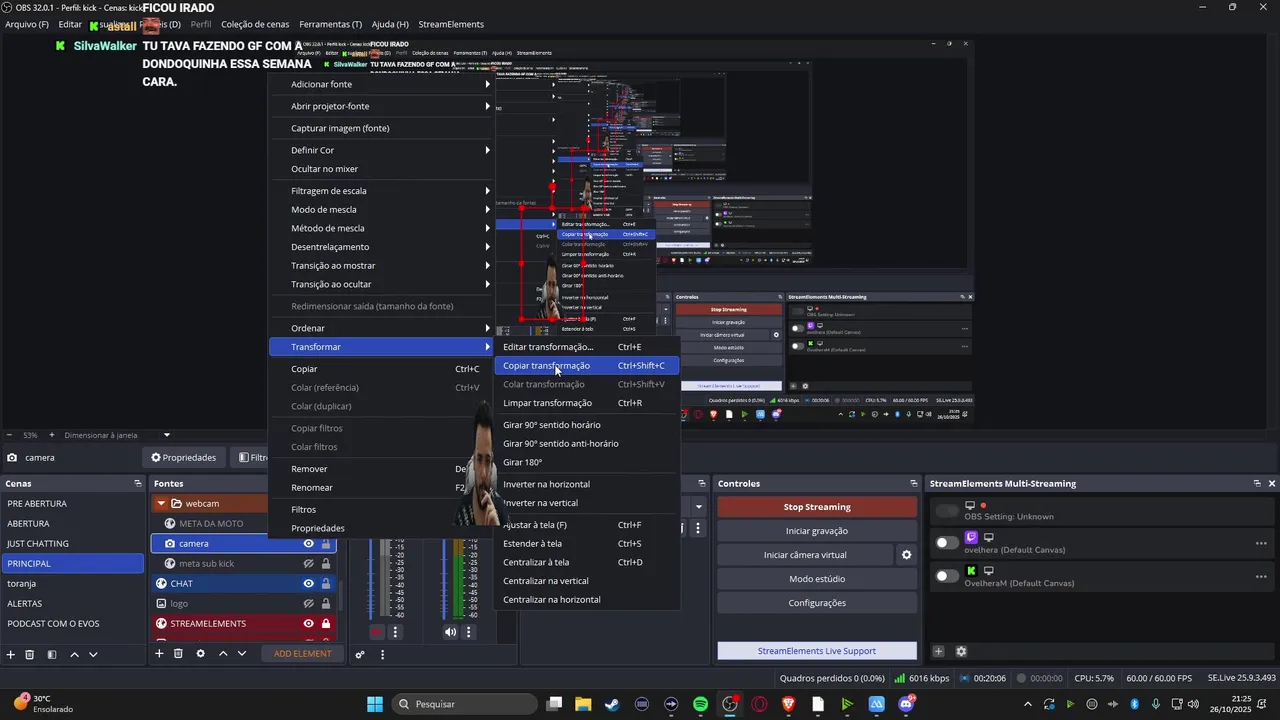Unlock the STREAMELEMENTS source
This screenshot has width=1280, height=720.
click(x=325, y=623)
